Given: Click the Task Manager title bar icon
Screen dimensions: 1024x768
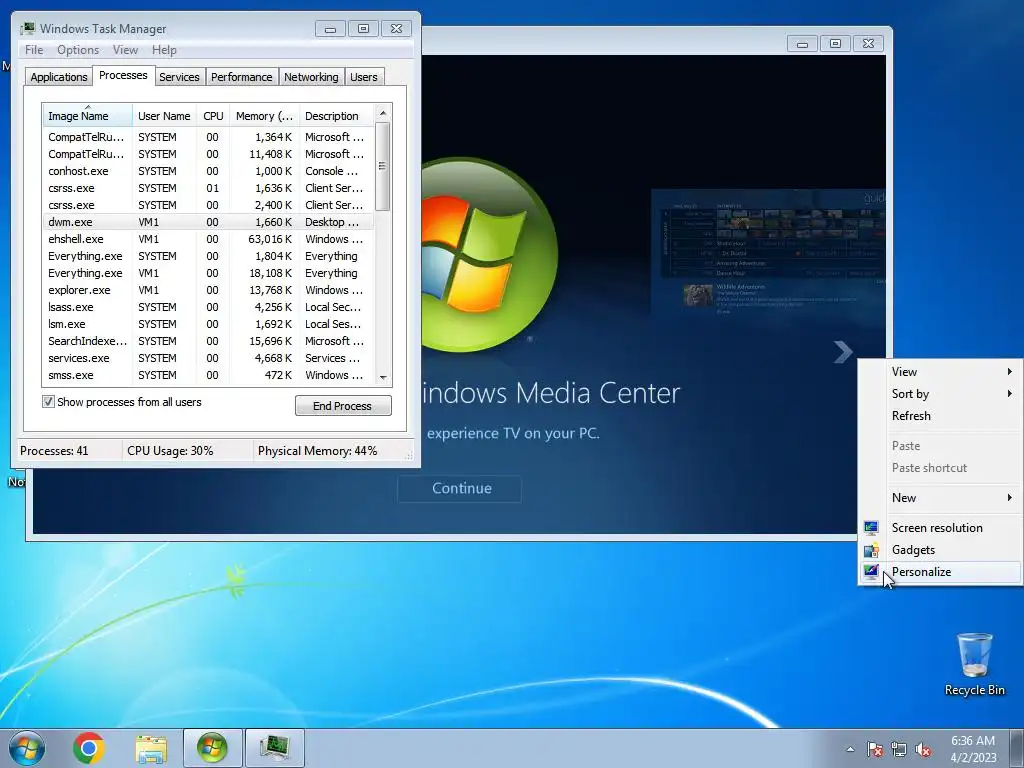Looking at the screenshot, I should [x=27, y=29].
